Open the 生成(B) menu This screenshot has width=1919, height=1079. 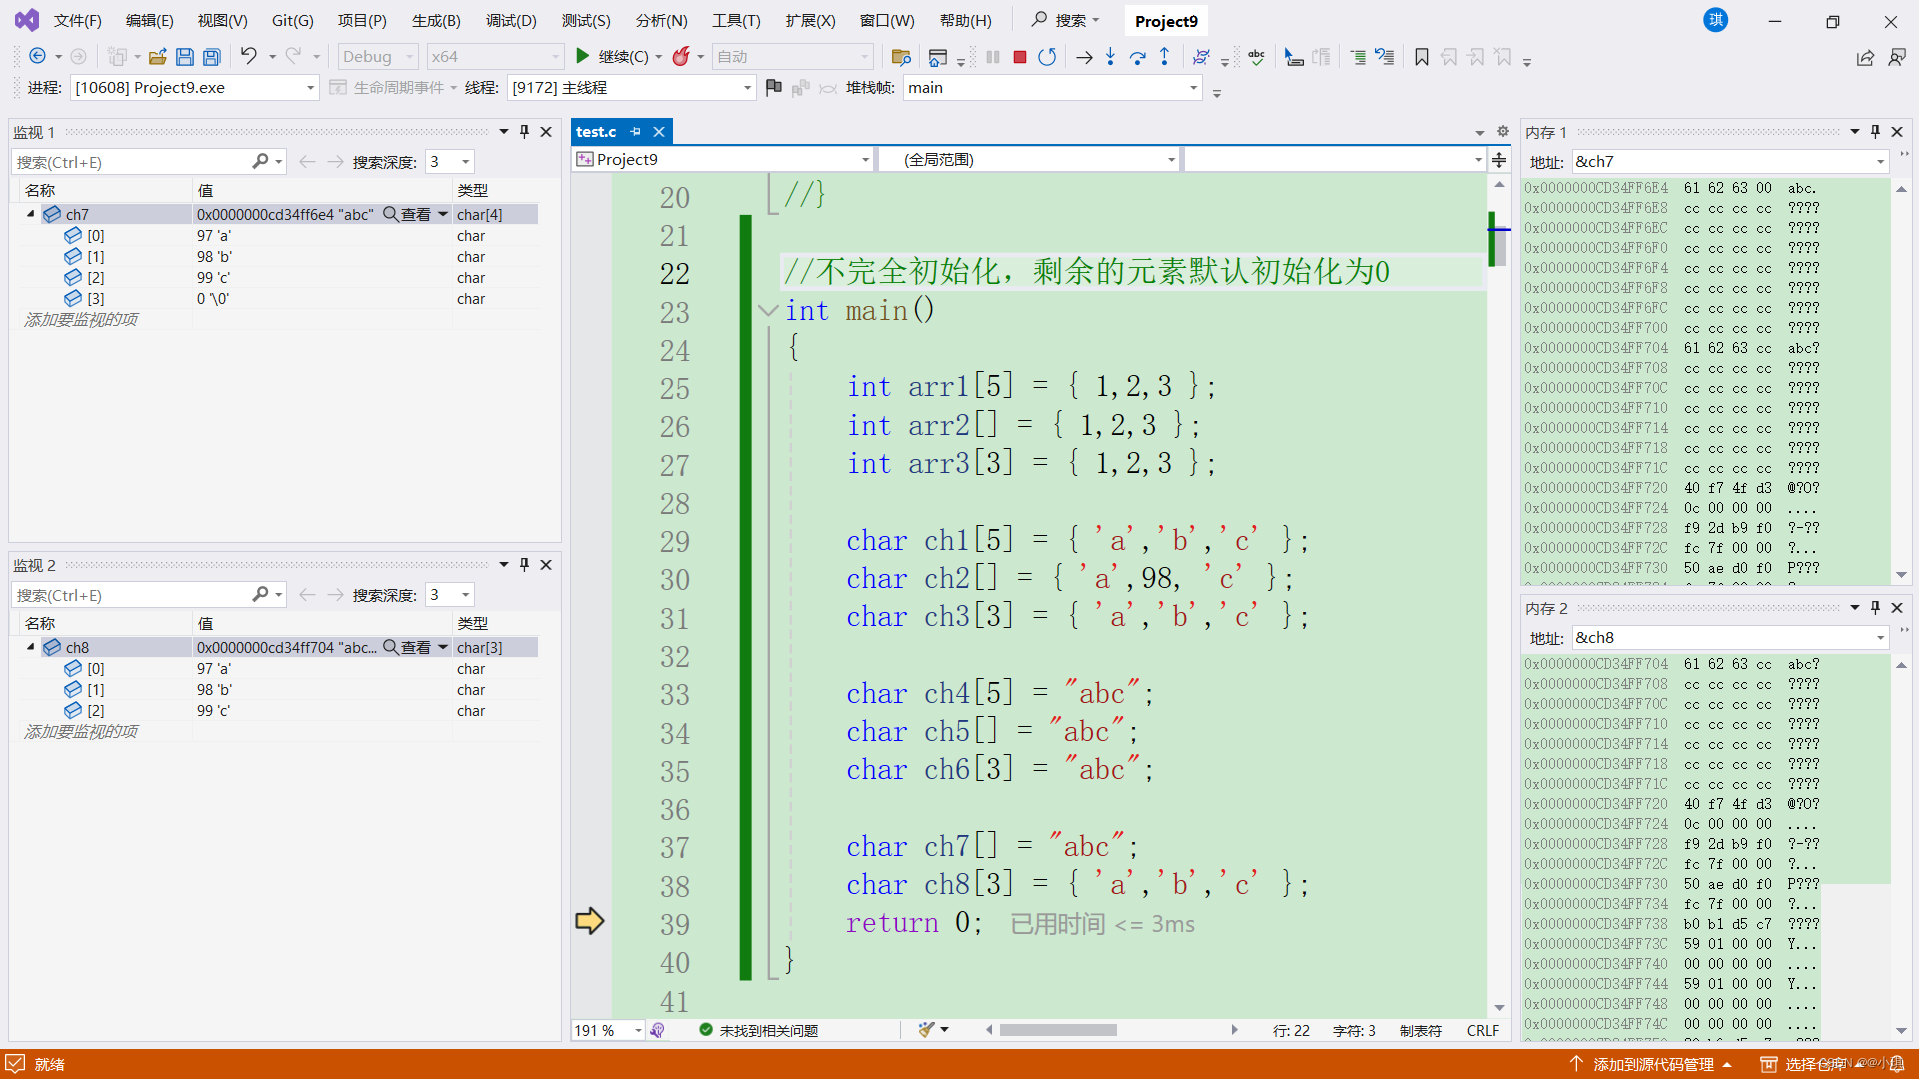click(x=436, y=21)
